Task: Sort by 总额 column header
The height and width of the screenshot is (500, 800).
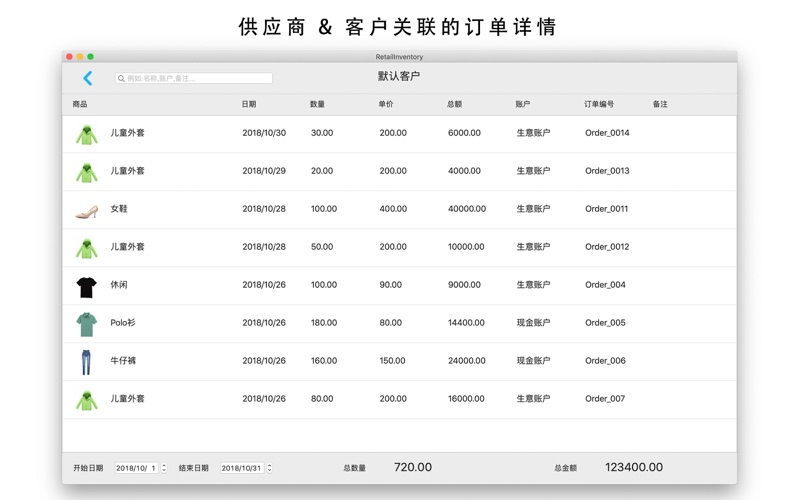Action: point(454,104)
